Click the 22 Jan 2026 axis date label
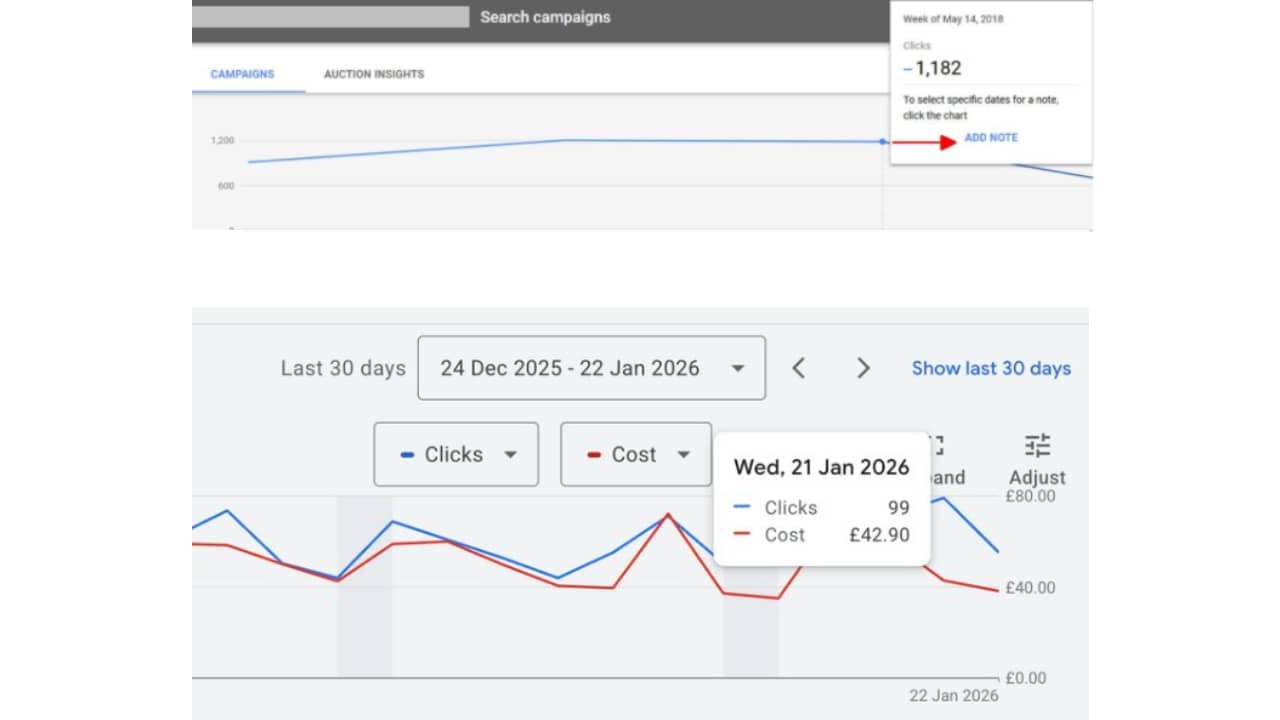The width and height of the screenshot is (1280, 720). pos(953,696)
